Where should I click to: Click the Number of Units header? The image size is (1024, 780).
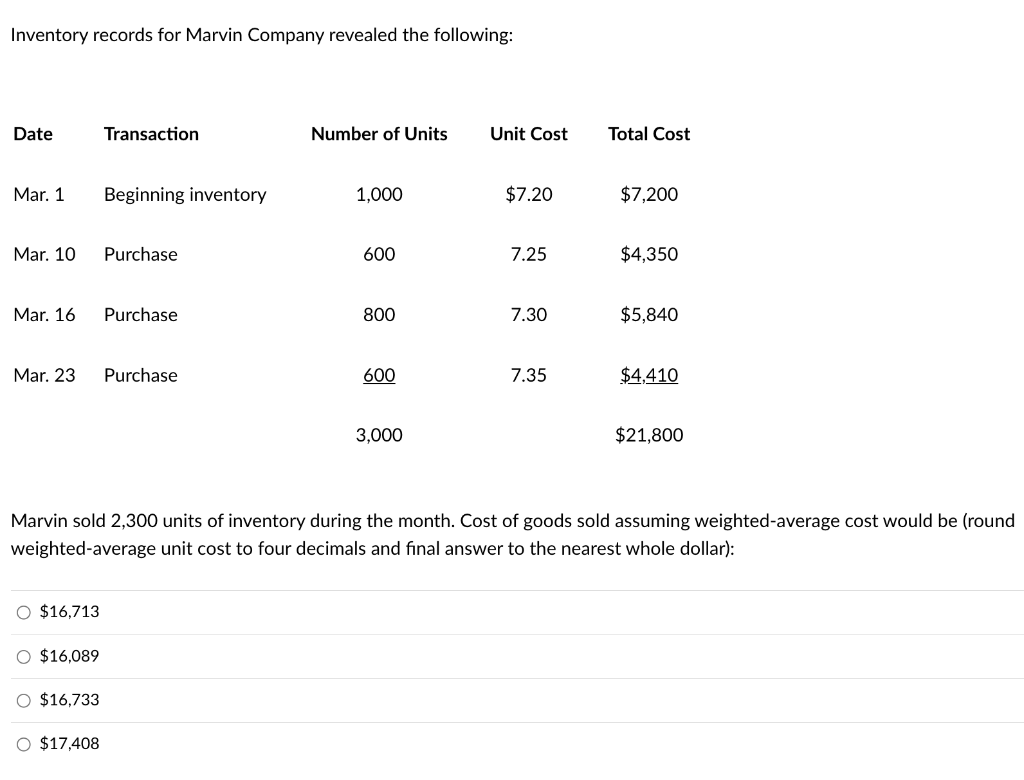[x=379, y=134]
